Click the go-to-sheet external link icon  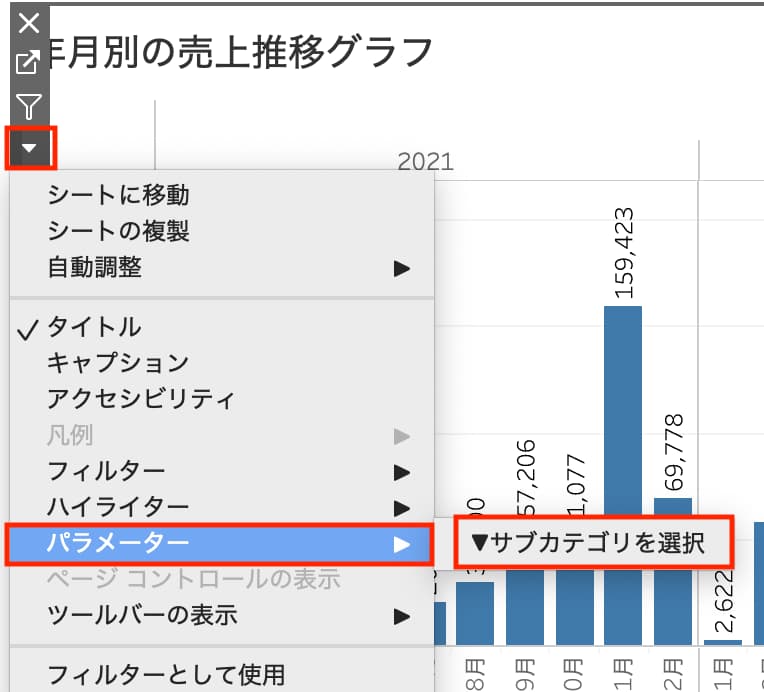tap(30, 62)
